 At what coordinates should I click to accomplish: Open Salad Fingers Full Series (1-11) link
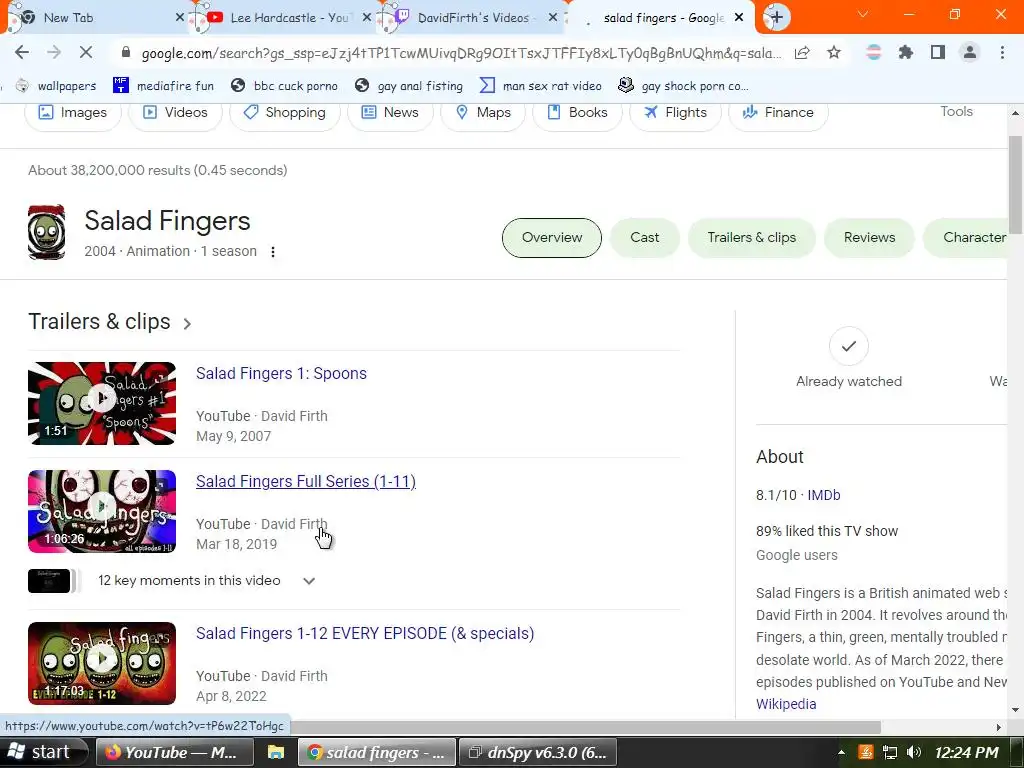pyautogui.click(x=306, y=481)
